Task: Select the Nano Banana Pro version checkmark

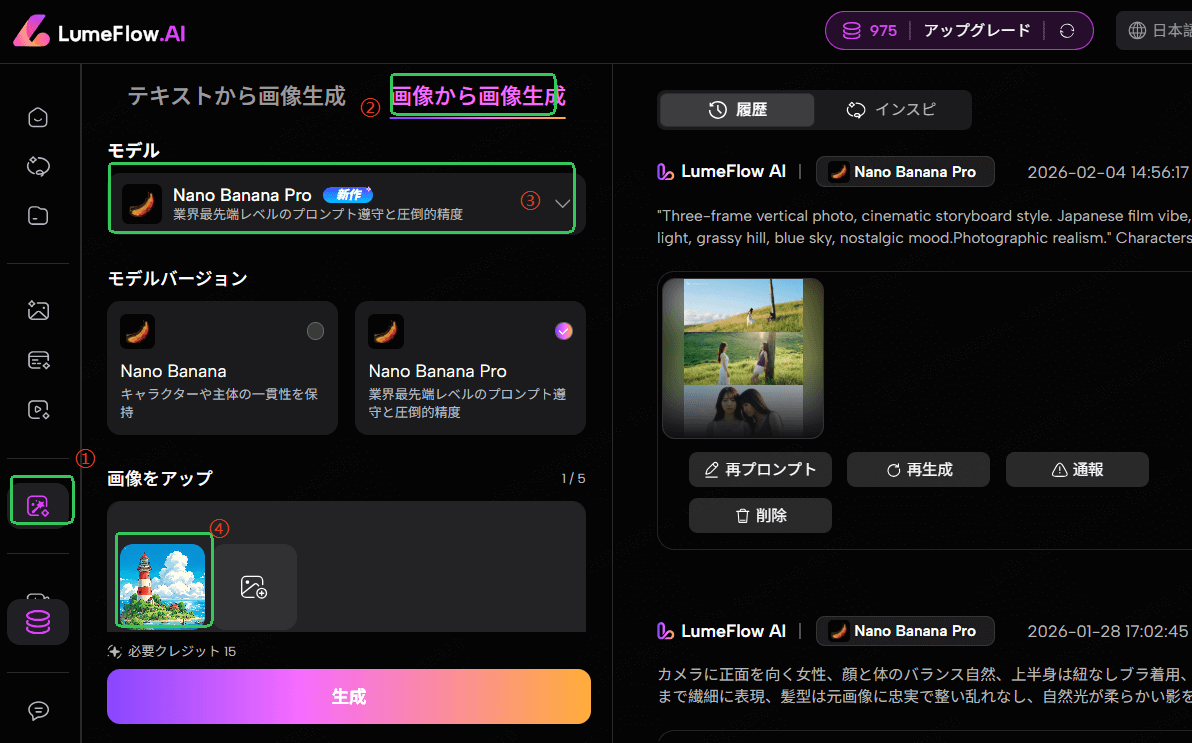Action: coord(564,331)
